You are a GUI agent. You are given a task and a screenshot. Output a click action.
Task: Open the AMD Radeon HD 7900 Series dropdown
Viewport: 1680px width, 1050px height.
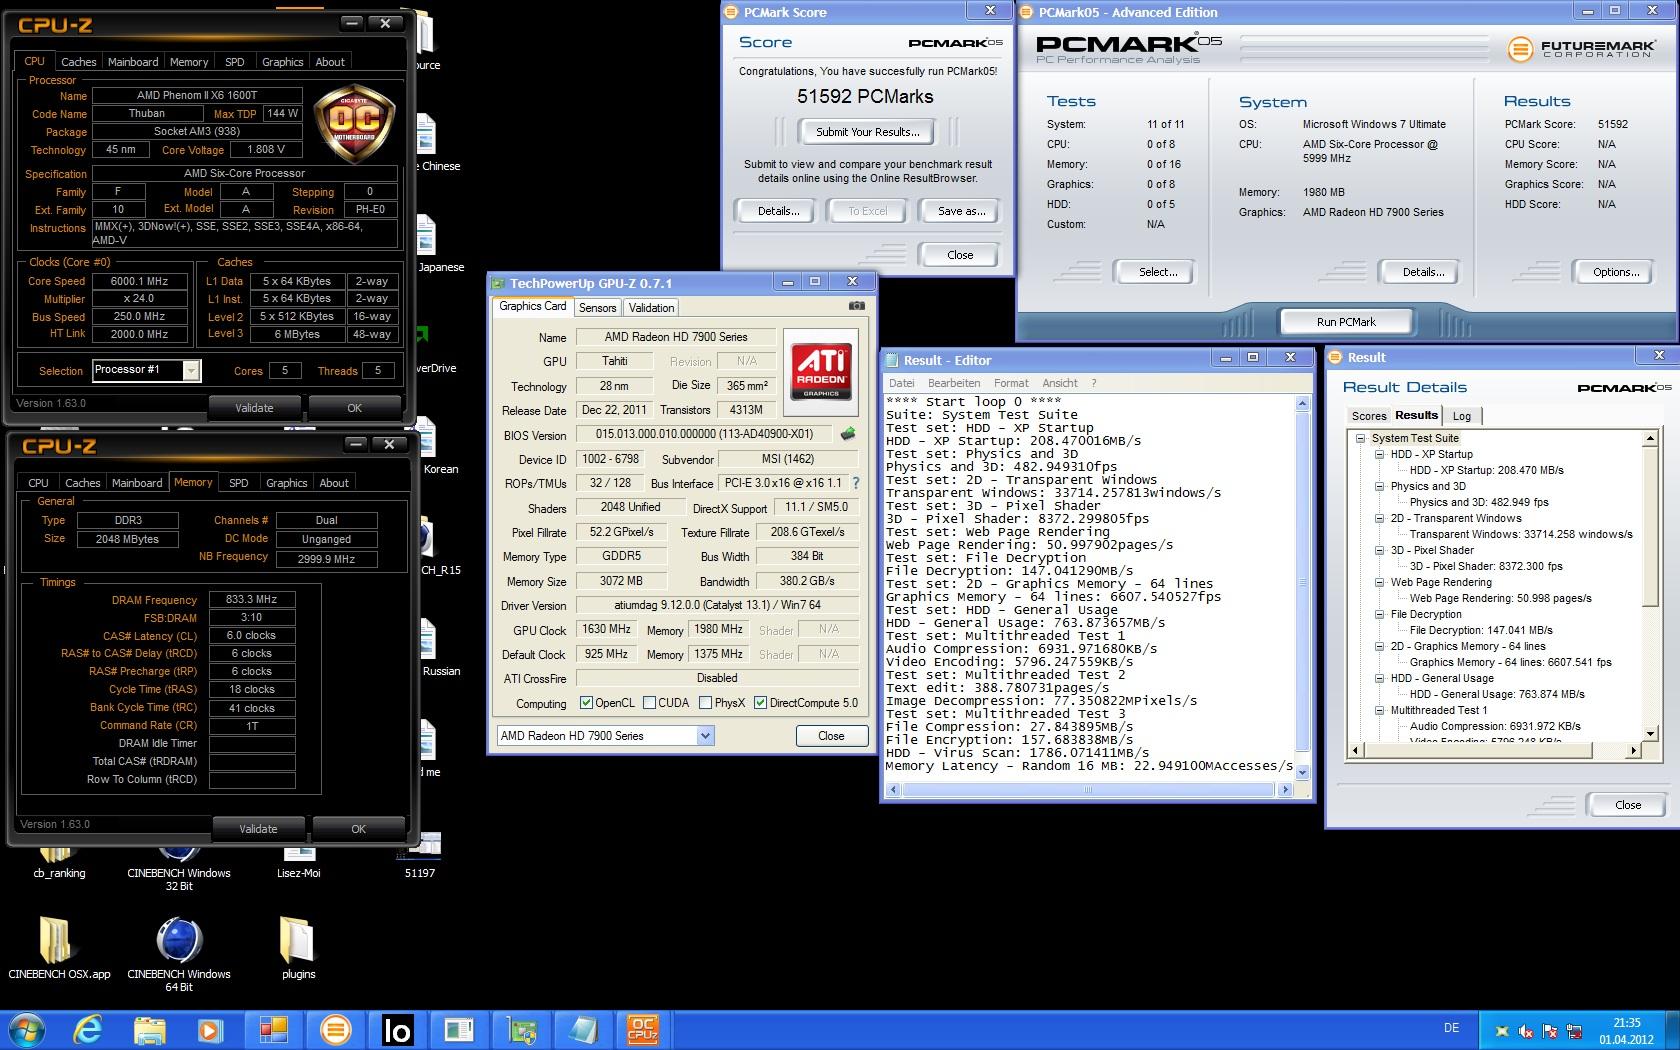705,736
